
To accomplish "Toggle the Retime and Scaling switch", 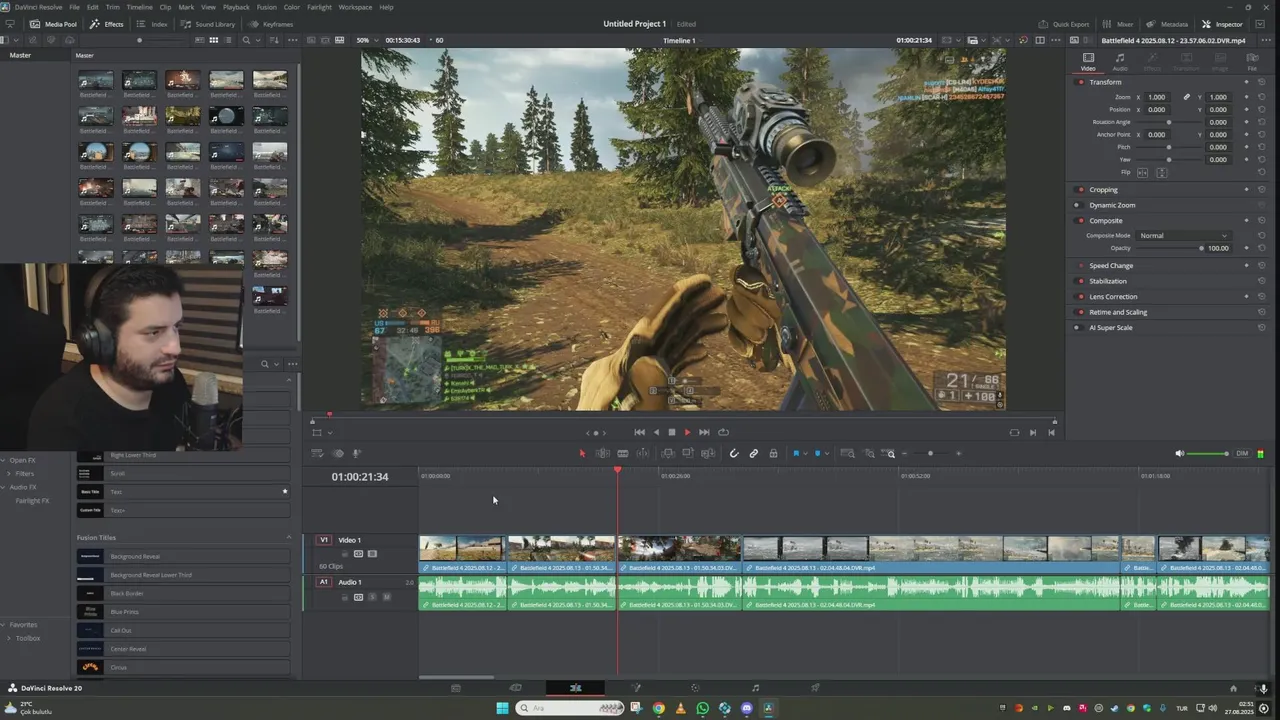I will tap(1080, 312).
